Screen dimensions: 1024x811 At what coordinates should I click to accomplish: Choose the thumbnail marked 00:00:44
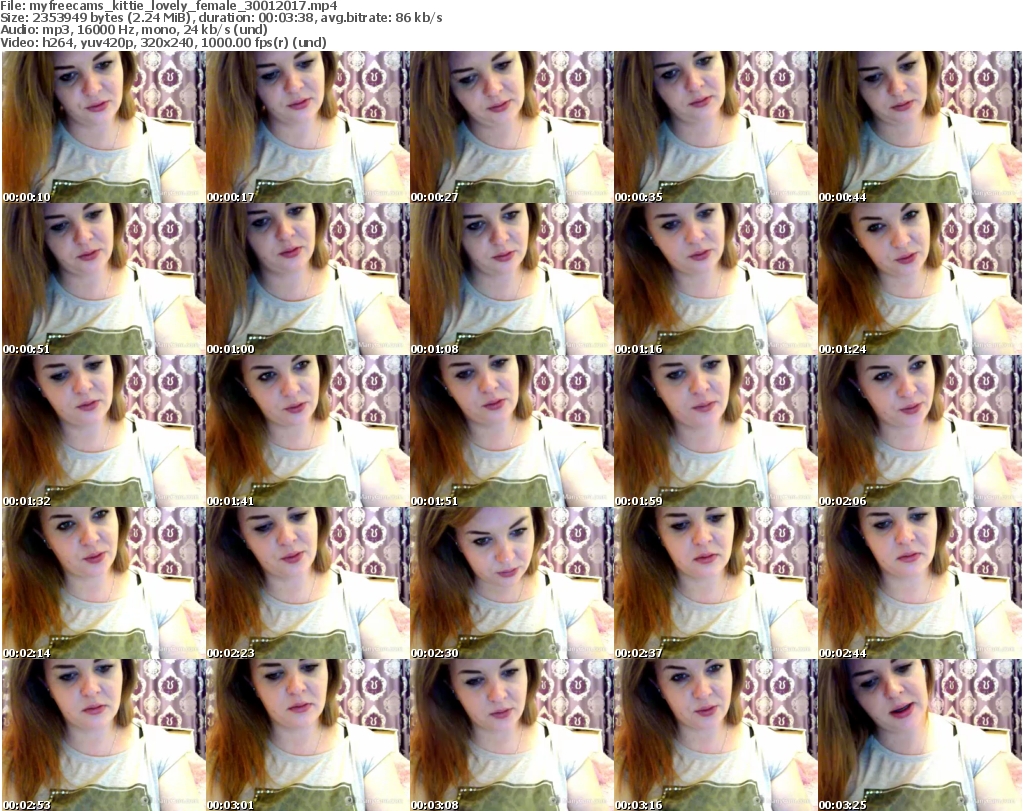(920, 127)
